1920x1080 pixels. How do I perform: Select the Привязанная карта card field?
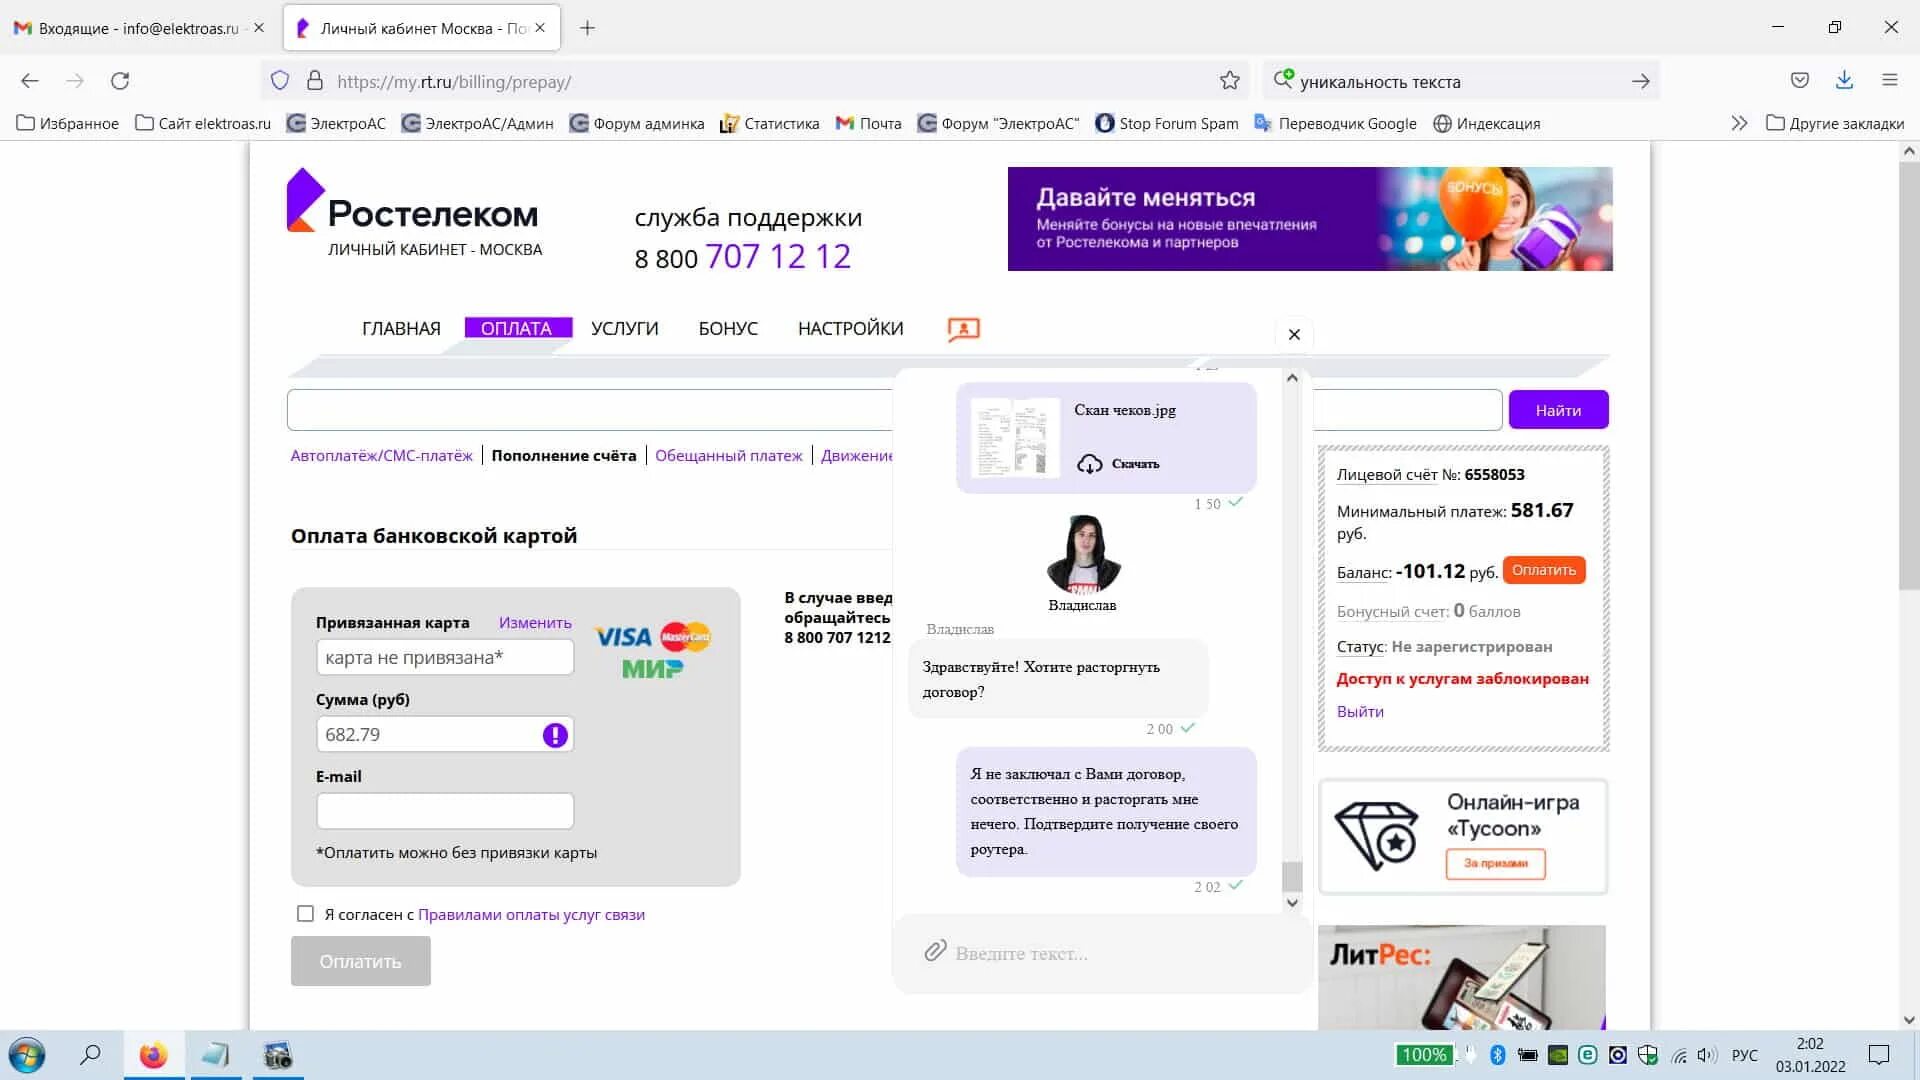444,657
